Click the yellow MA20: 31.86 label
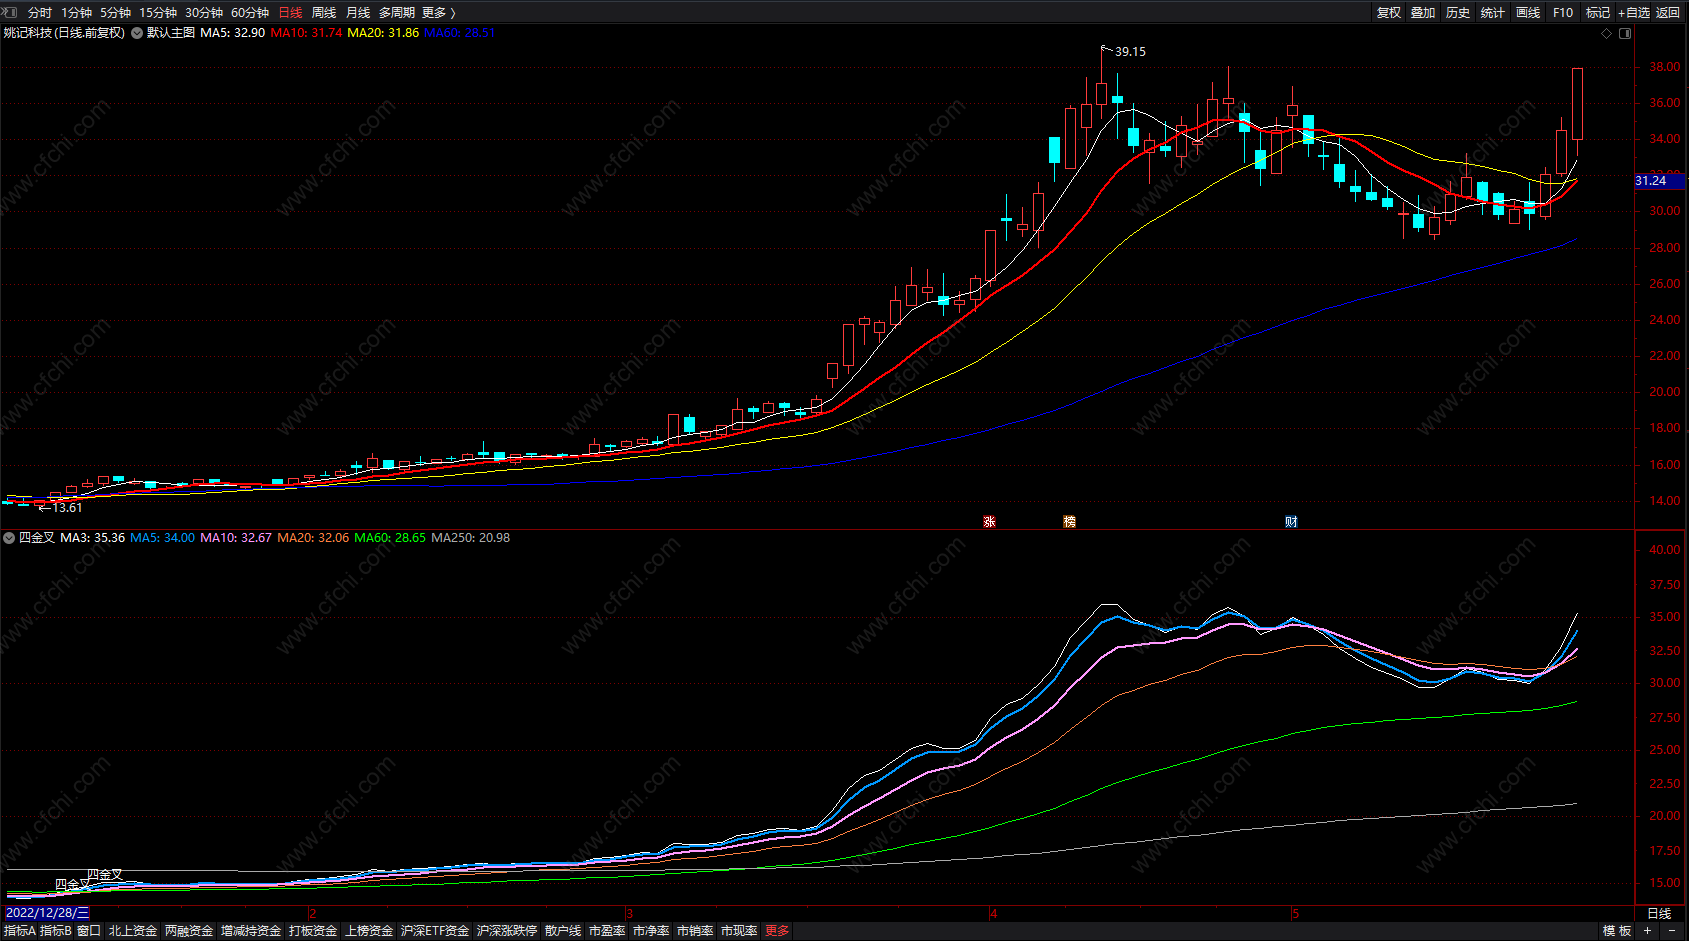 [x=383, y=33]
